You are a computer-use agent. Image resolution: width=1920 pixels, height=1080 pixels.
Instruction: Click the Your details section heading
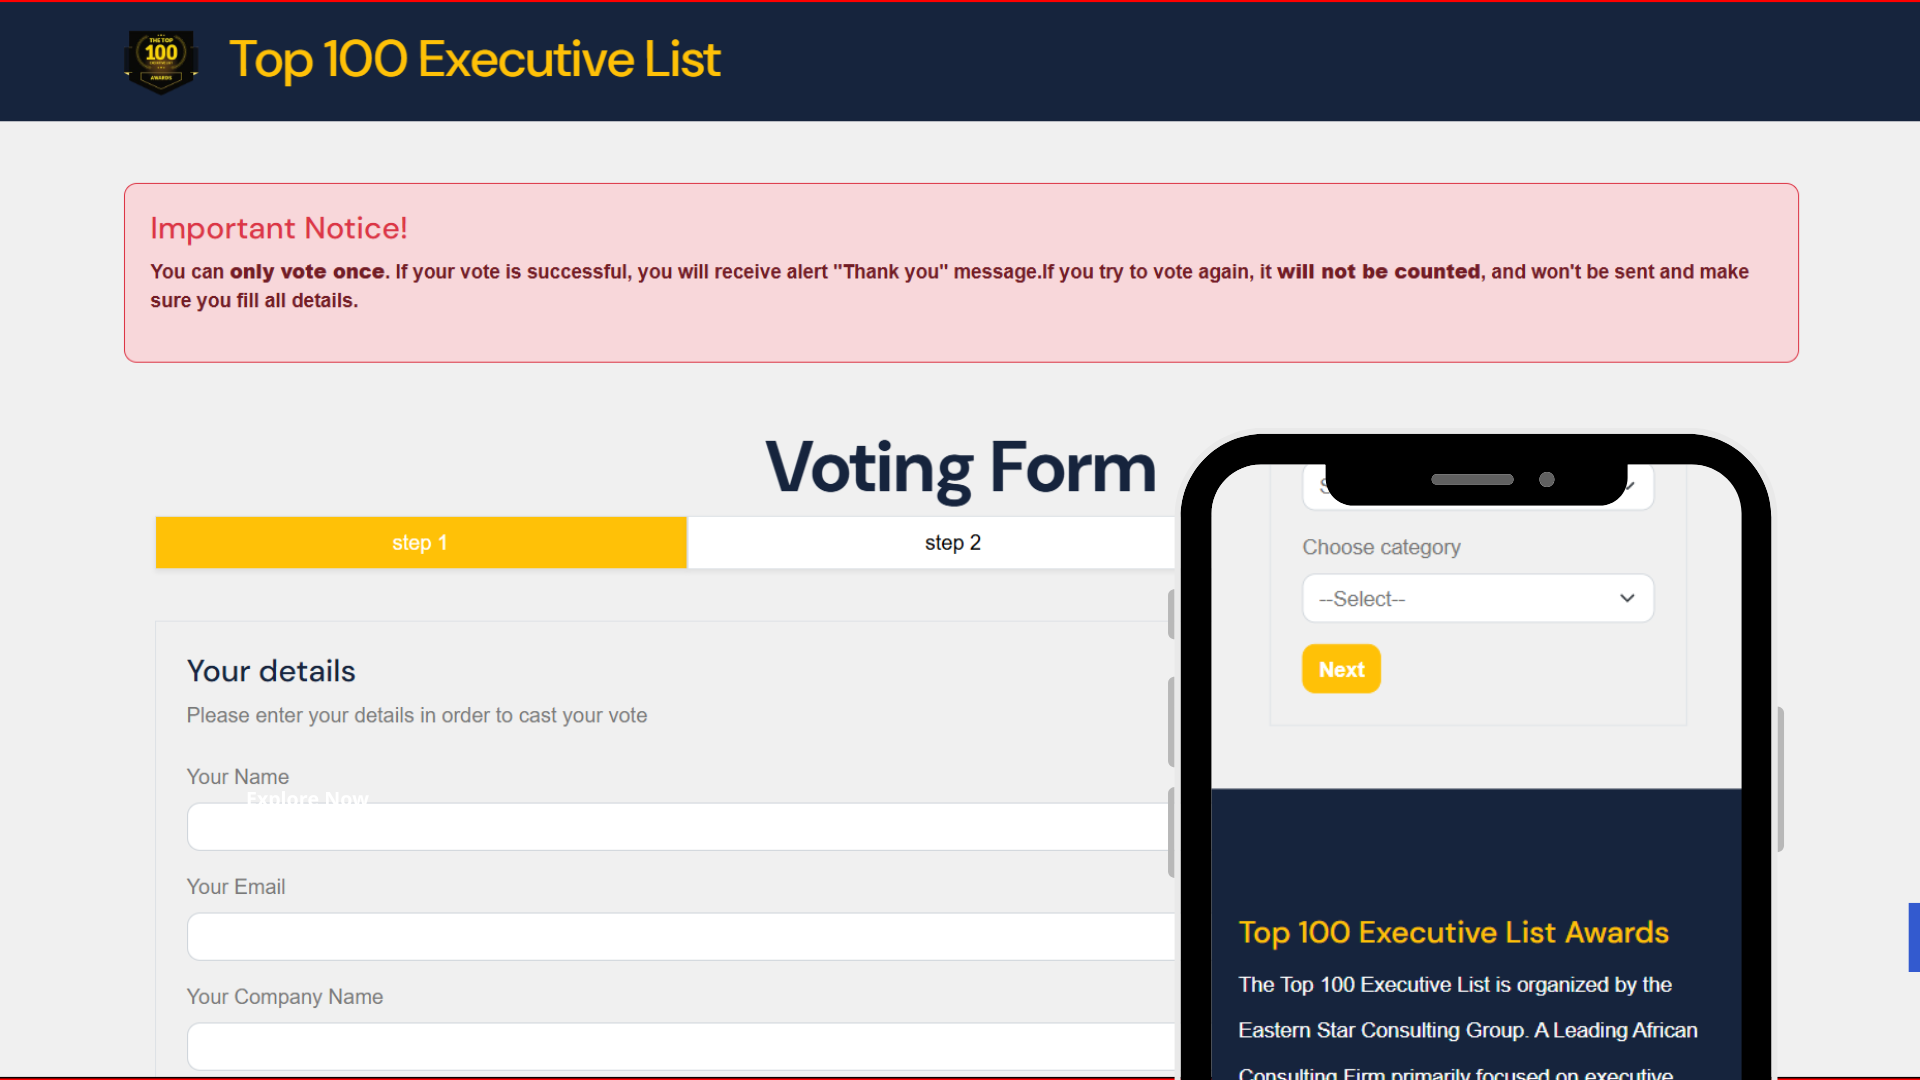(x=271, y=671)
